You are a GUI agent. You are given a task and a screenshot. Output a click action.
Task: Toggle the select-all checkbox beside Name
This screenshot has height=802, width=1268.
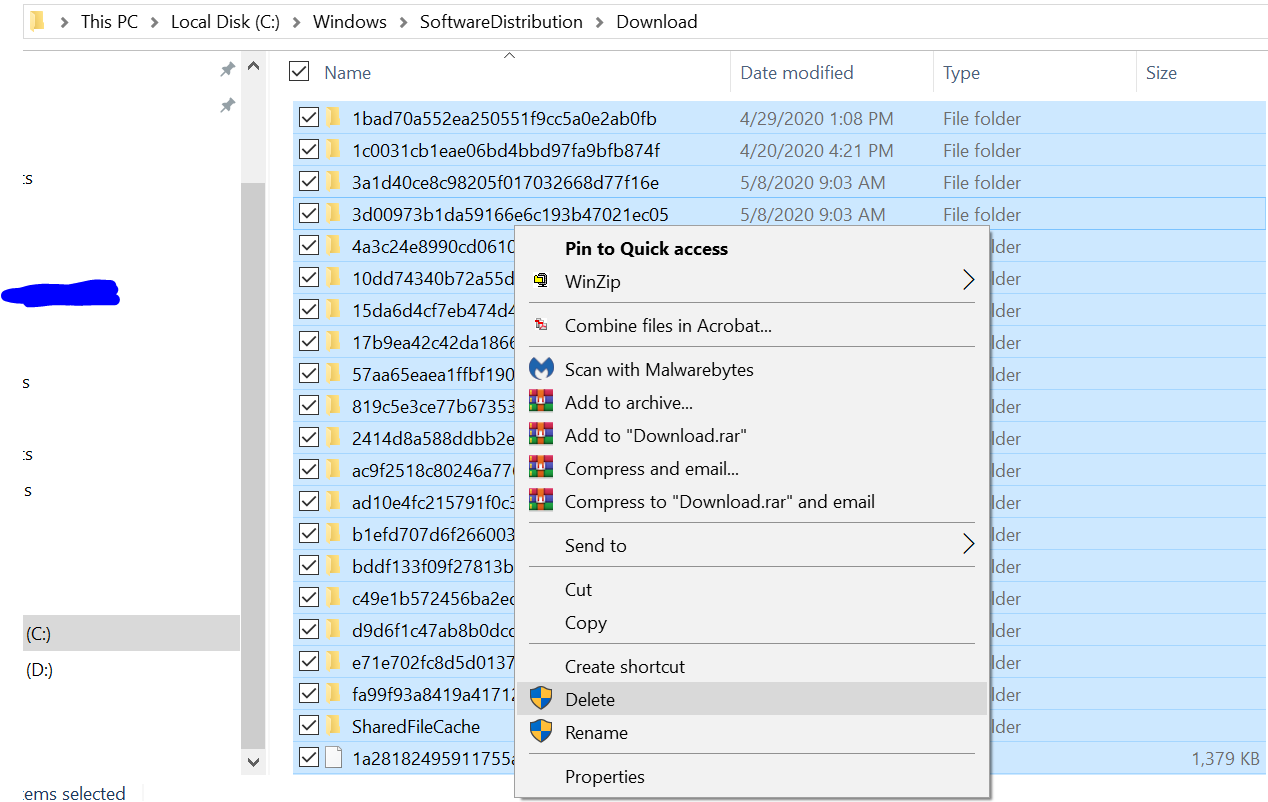(298, 71)
